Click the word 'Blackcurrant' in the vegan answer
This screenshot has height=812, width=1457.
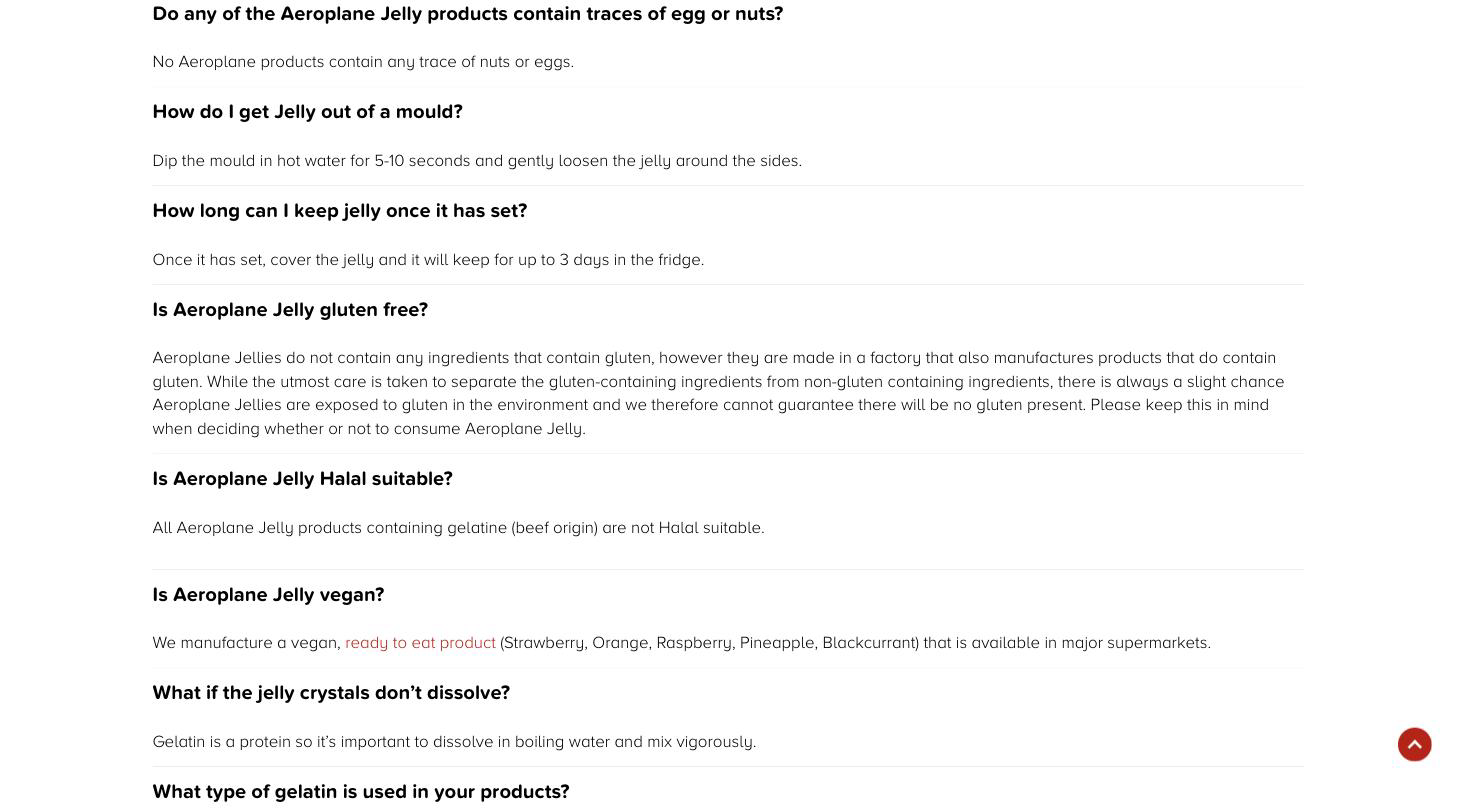click(869, 643)
